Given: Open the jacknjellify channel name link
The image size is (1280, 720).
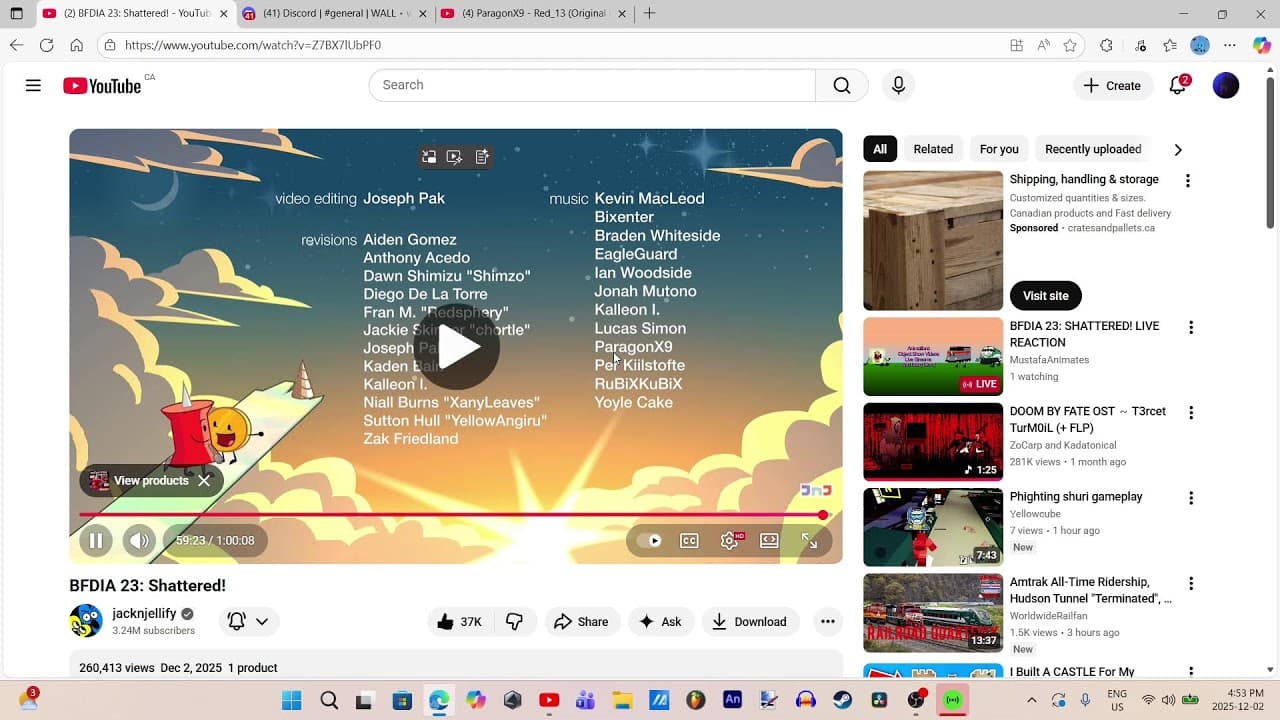Looking at the screenshot, I should (144, 613).
